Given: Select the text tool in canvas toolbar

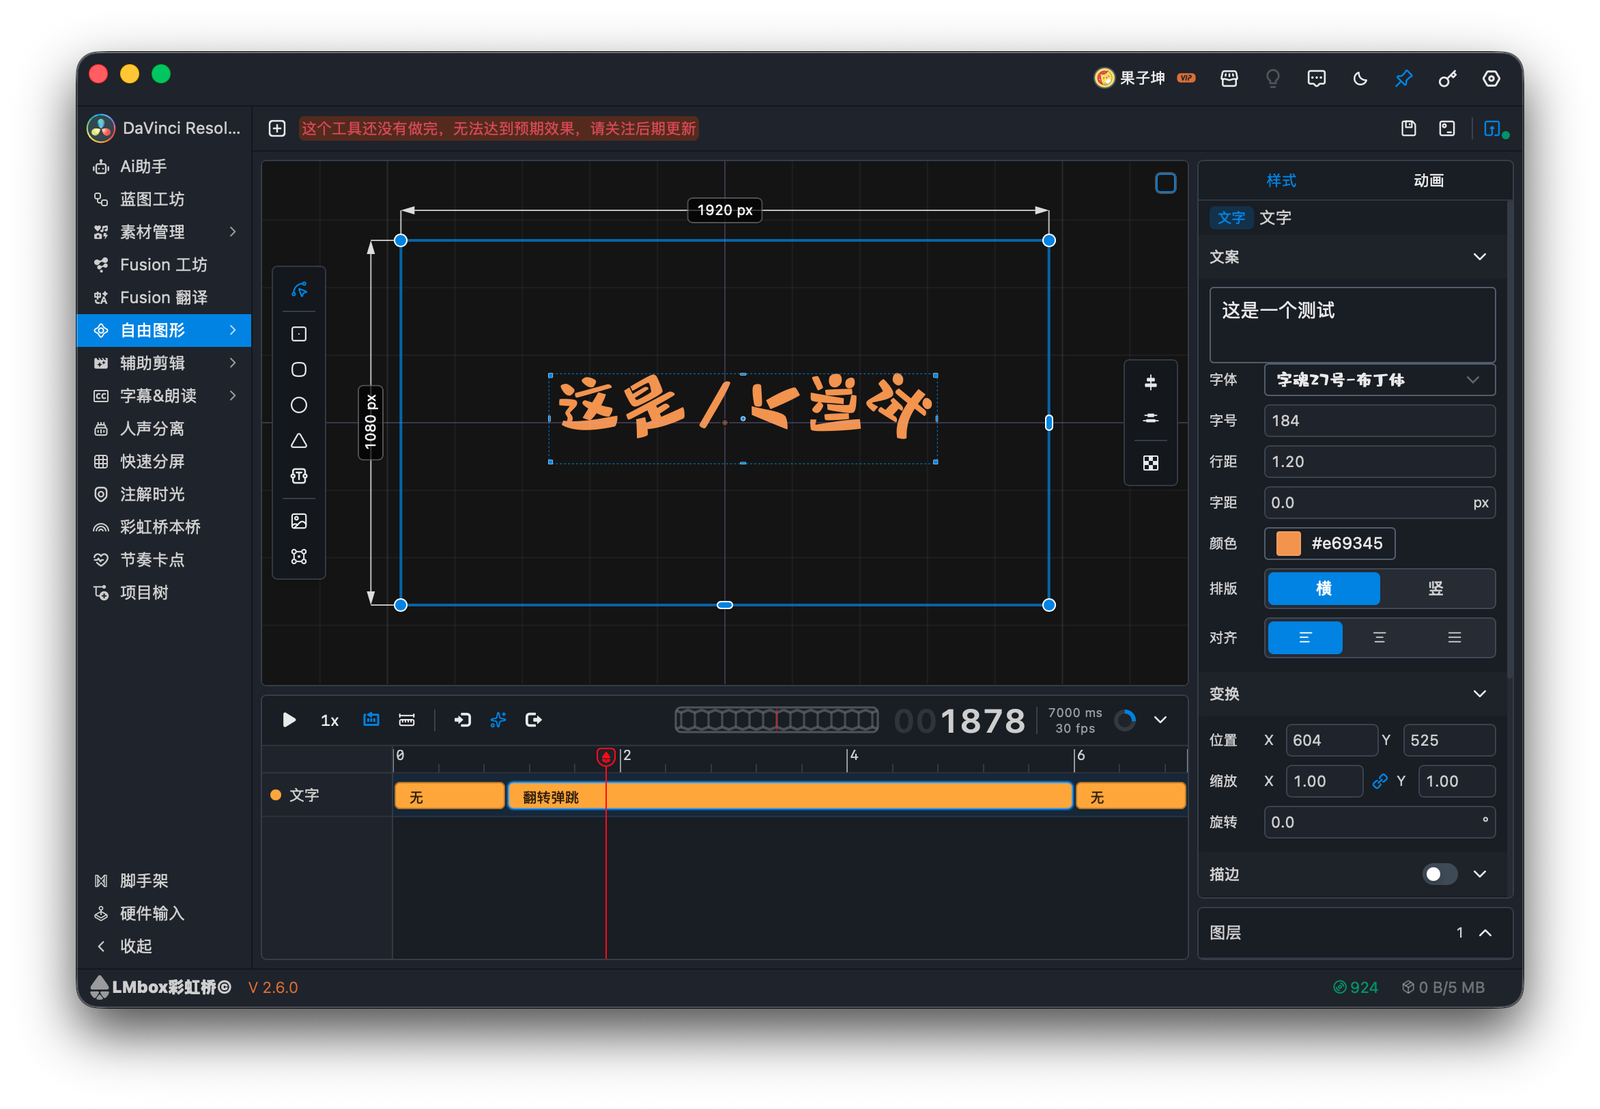Looking at the screenshot, I should (299, 476).
